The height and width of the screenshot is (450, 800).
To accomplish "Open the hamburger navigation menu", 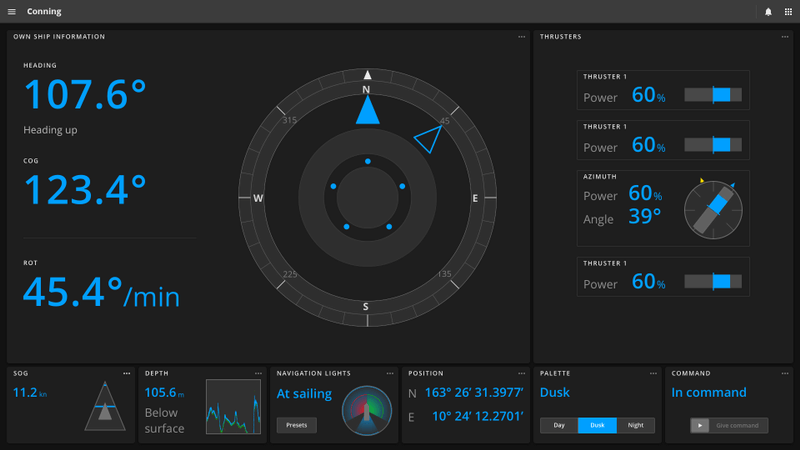I will pyautogui.click(x=12, y=12).
